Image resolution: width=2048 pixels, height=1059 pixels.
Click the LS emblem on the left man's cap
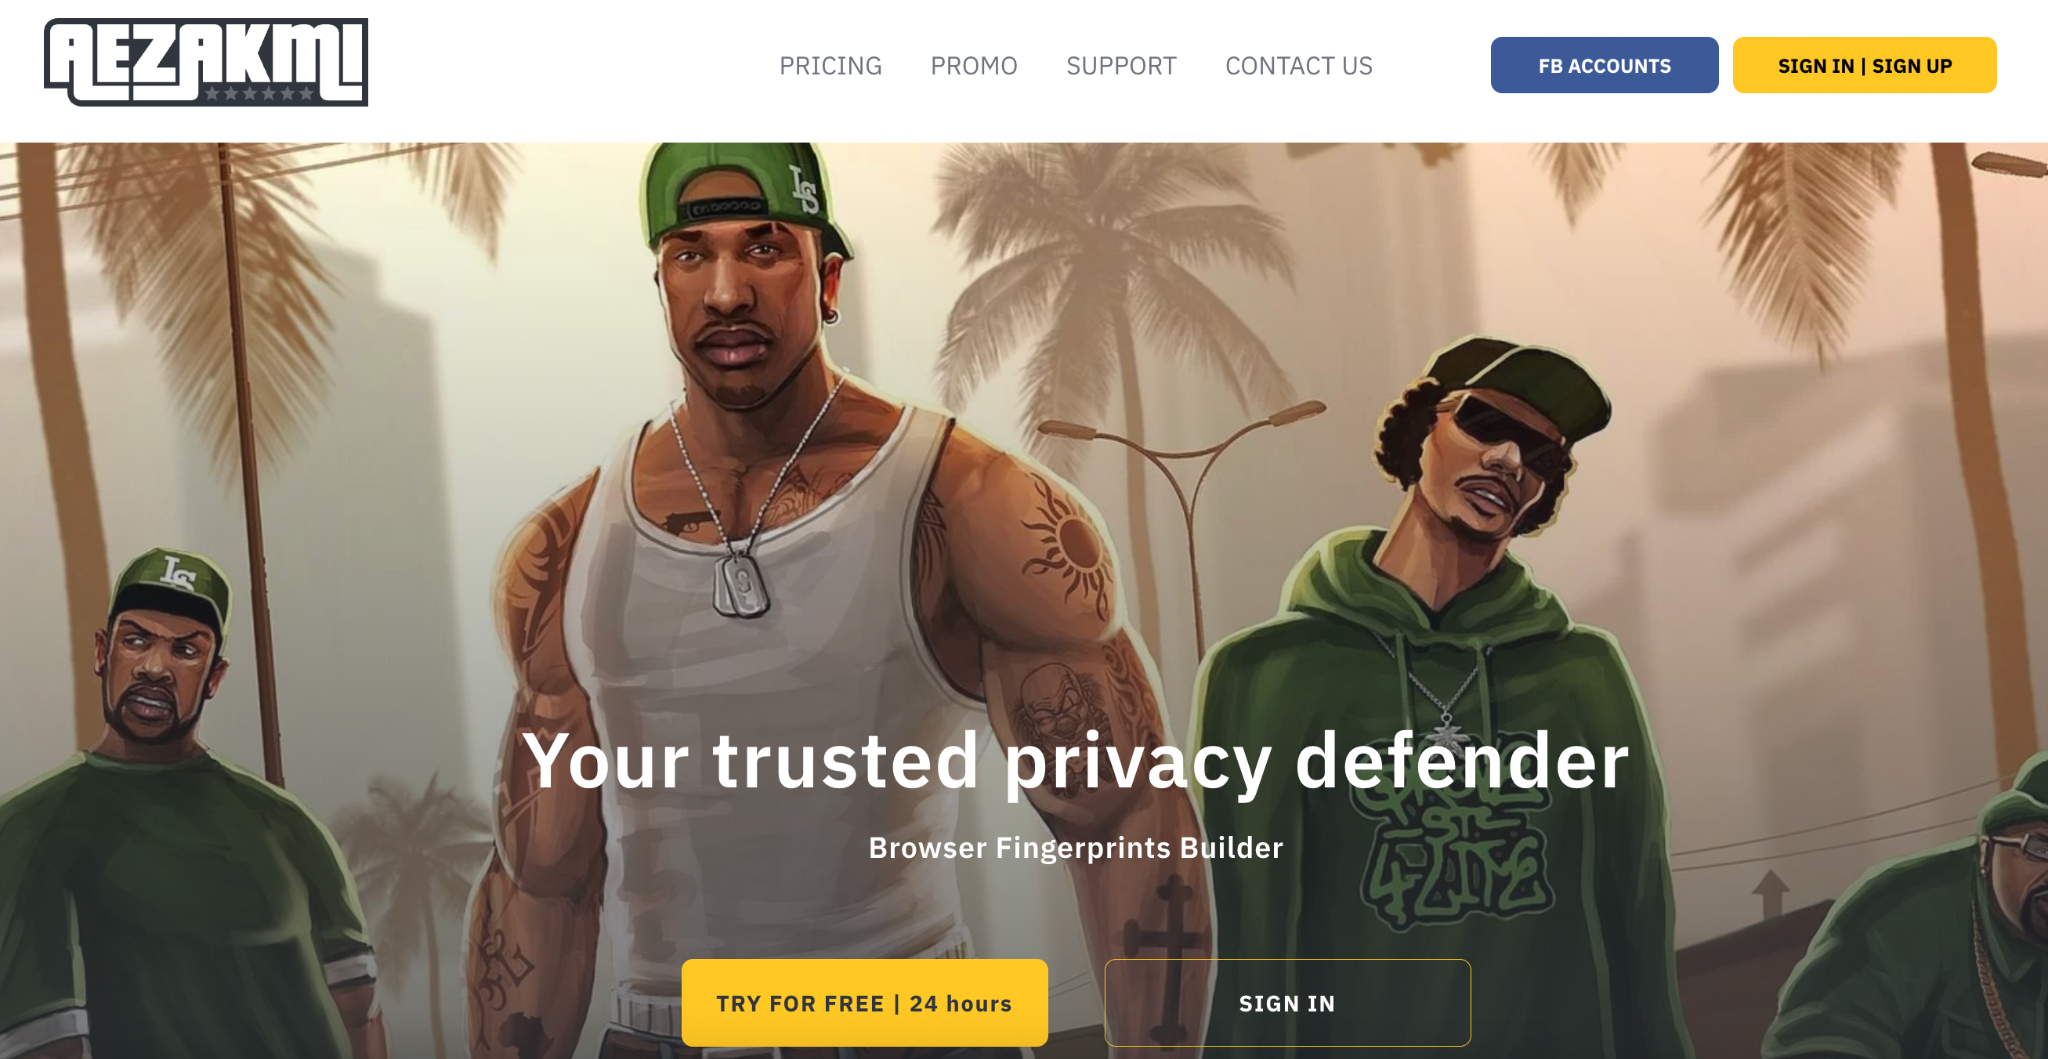coord(178,574)
